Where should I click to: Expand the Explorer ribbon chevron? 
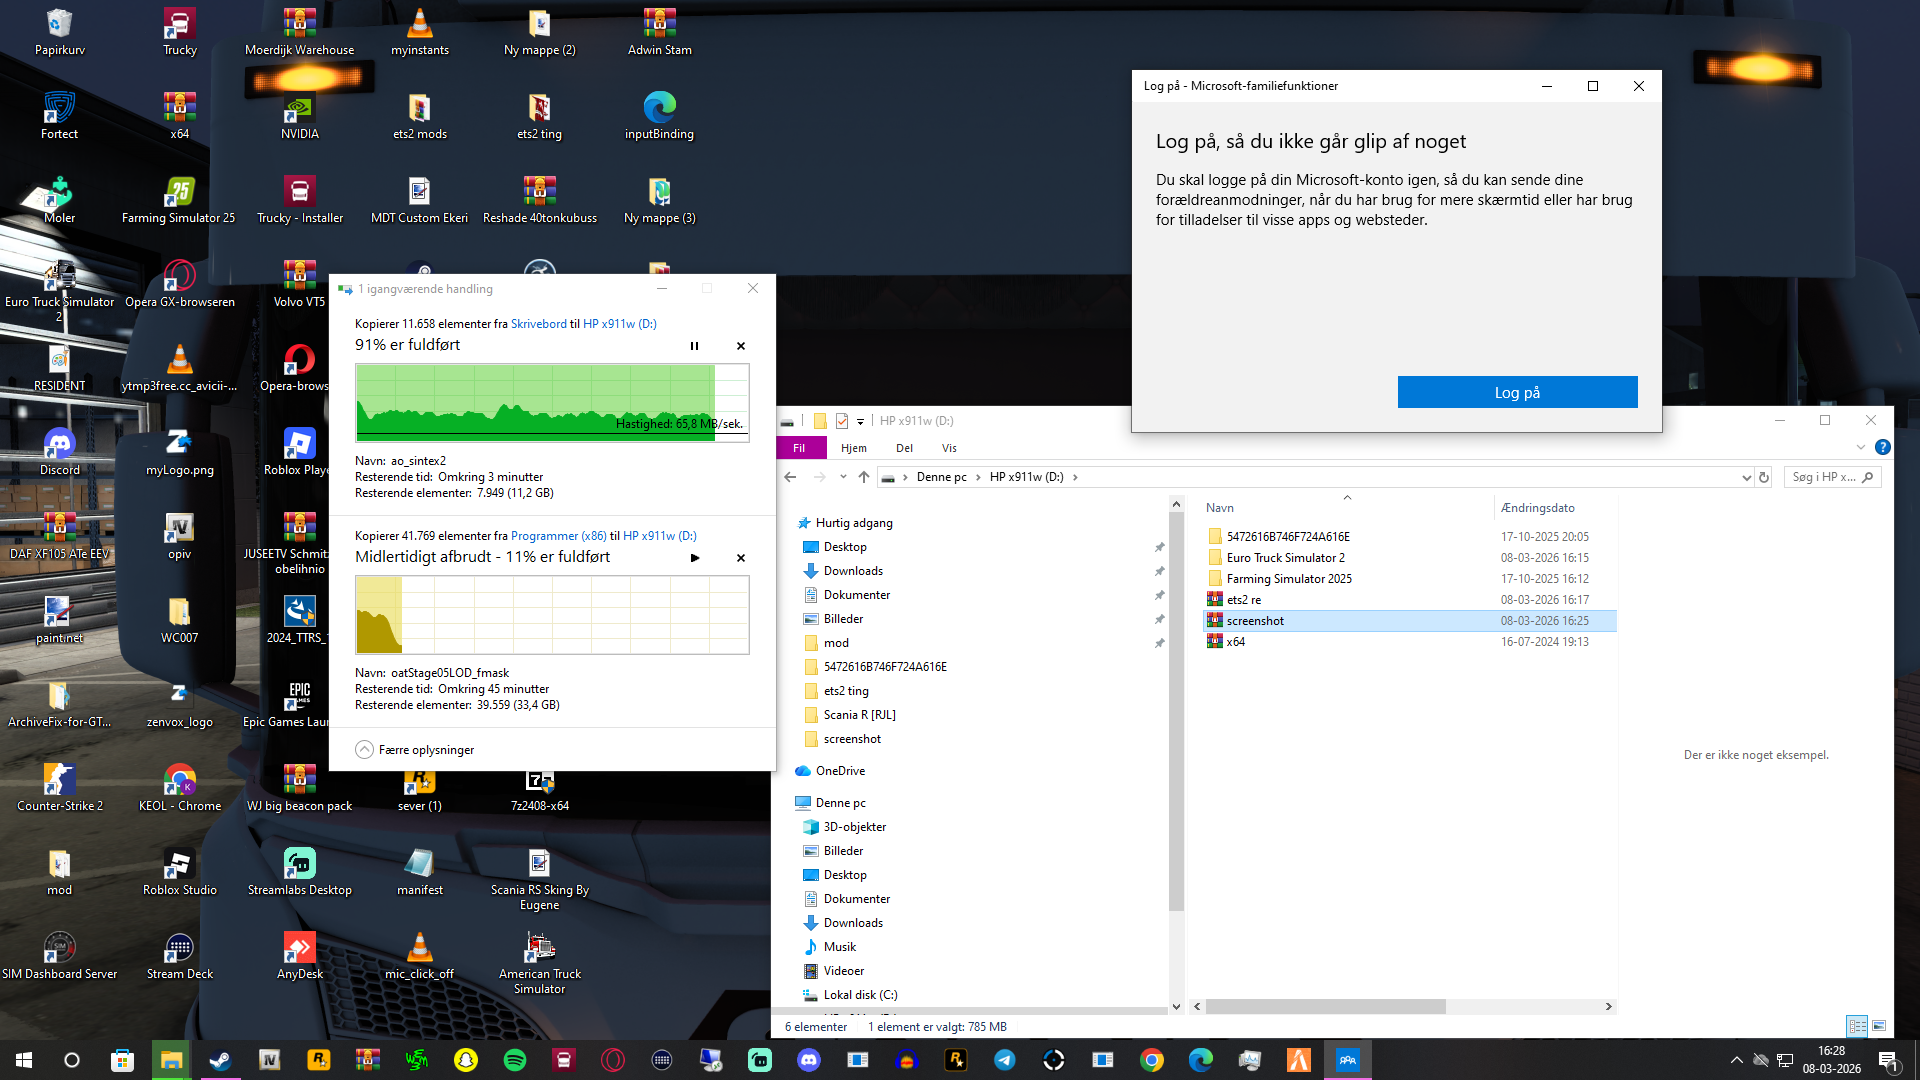click(1861, 447)
